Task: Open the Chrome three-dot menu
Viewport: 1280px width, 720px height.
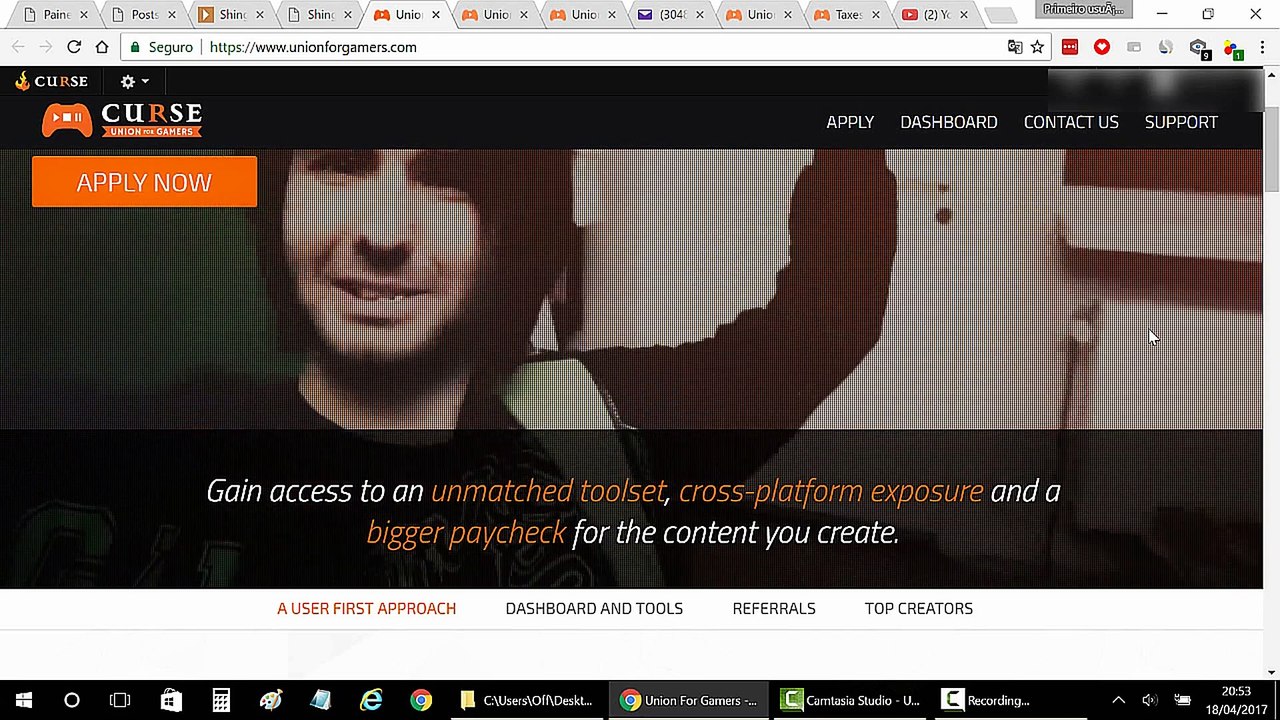Action: tap(1262, 47)
